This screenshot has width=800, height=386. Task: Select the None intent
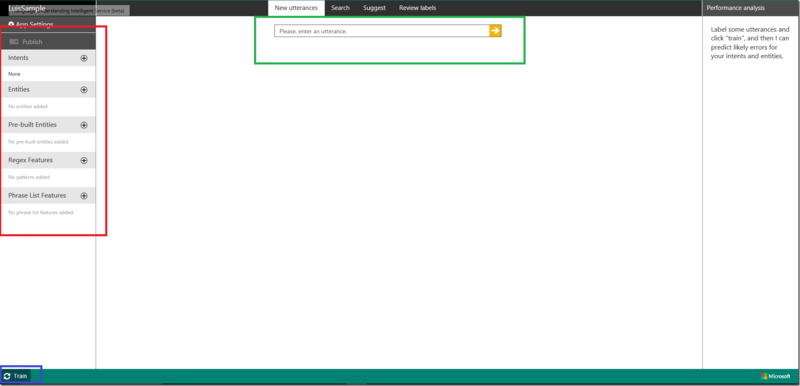click(x=14, y=74)
